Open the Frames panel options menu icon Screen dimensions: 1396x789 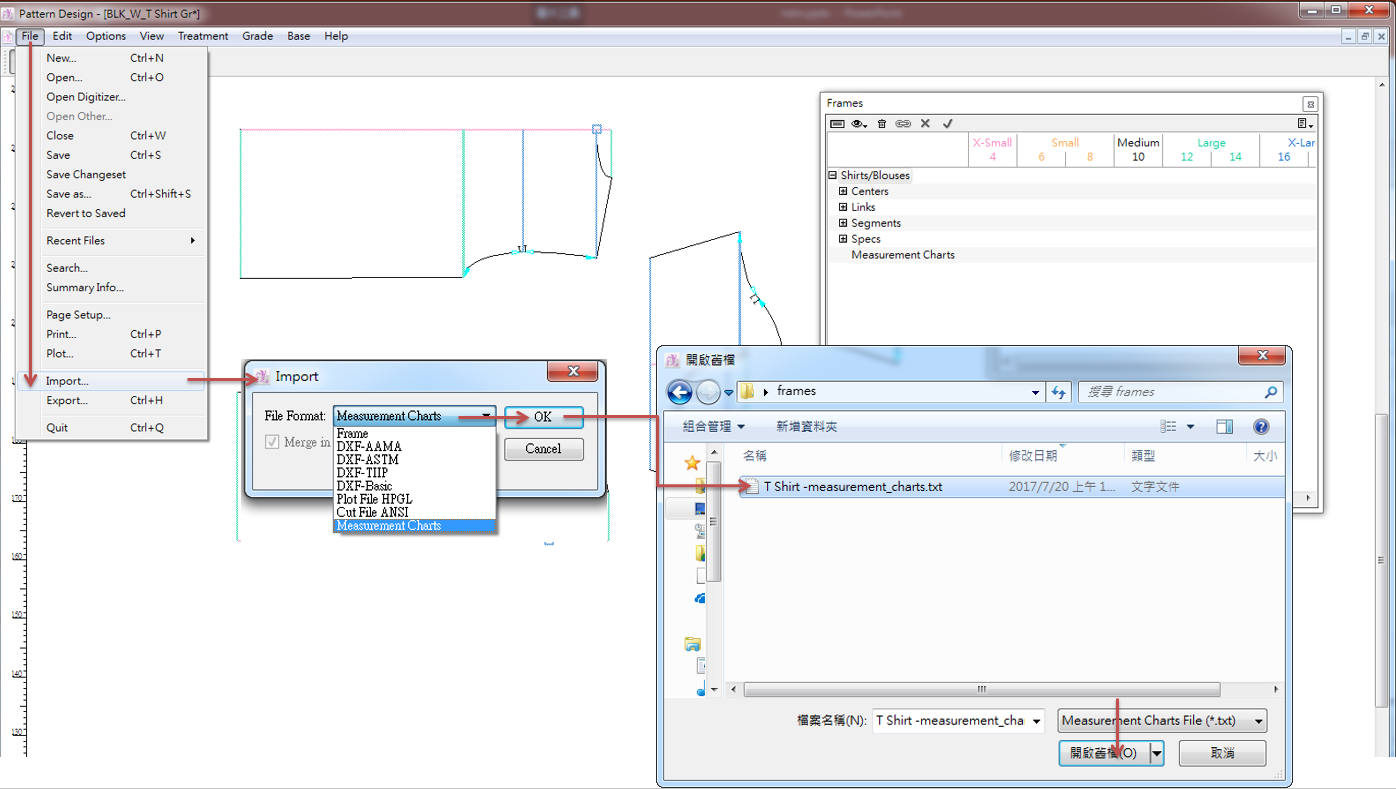[x=1304, y=124]
